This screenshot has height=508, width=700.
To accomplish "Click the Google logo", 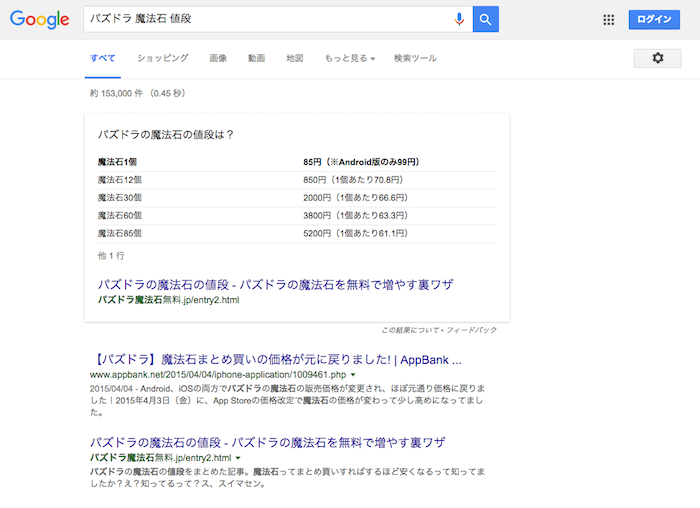I will (x=40, y=20).
